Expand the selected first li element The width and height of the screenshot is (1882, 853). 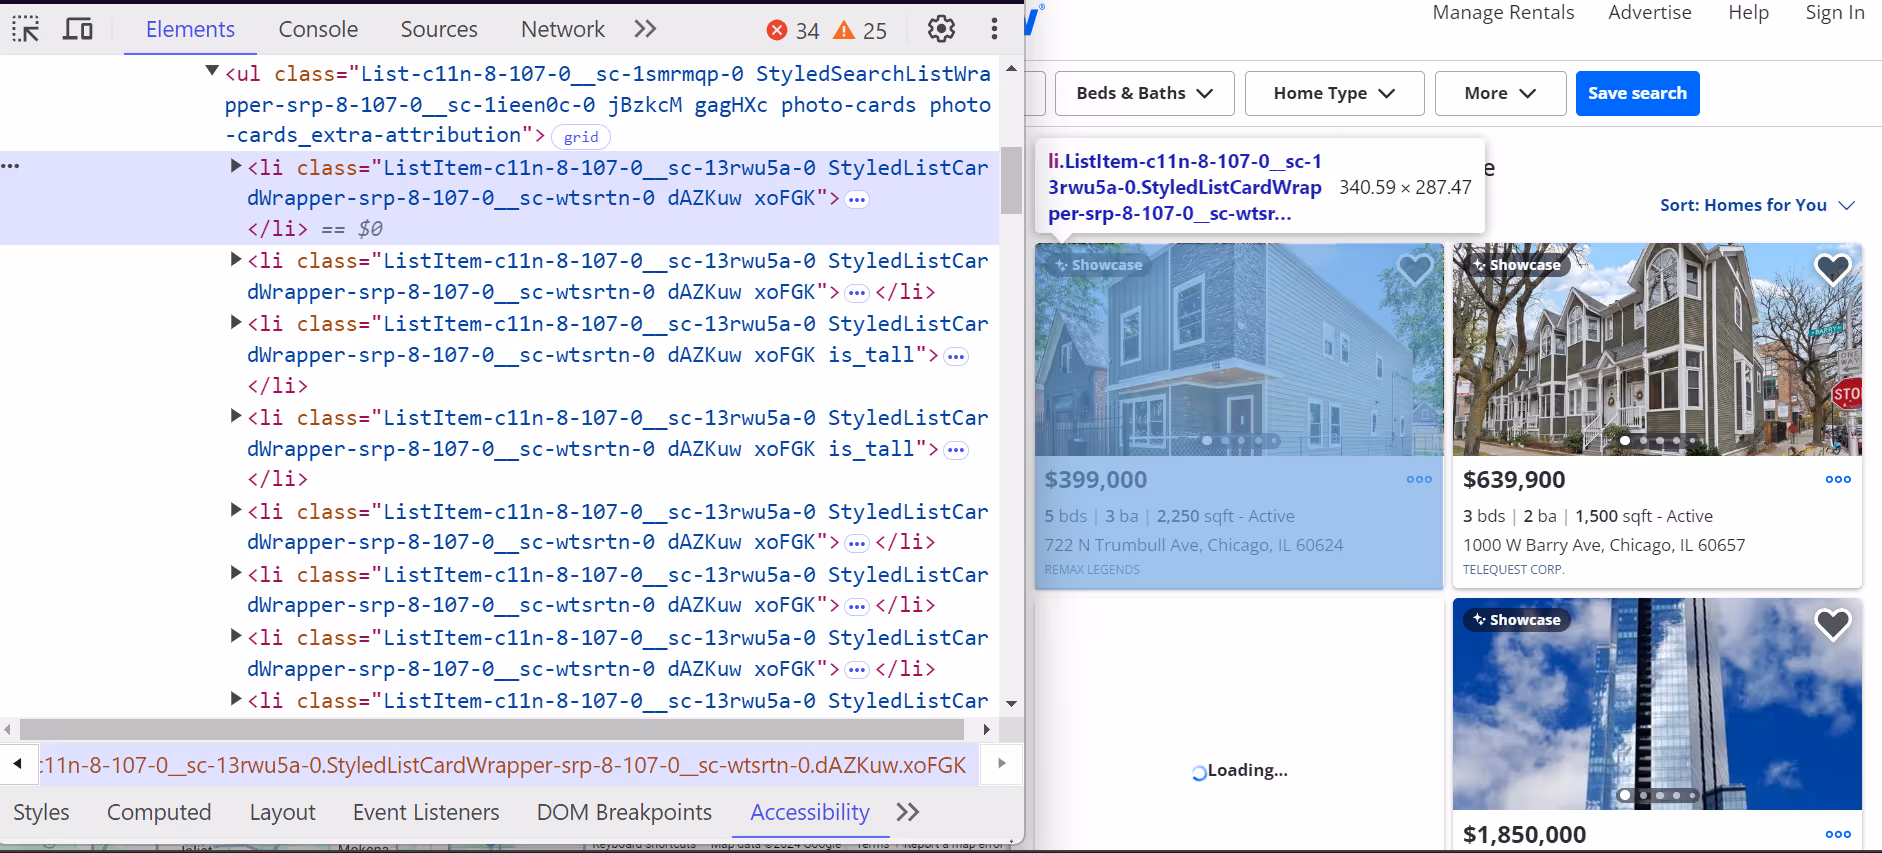pos(236,166)
